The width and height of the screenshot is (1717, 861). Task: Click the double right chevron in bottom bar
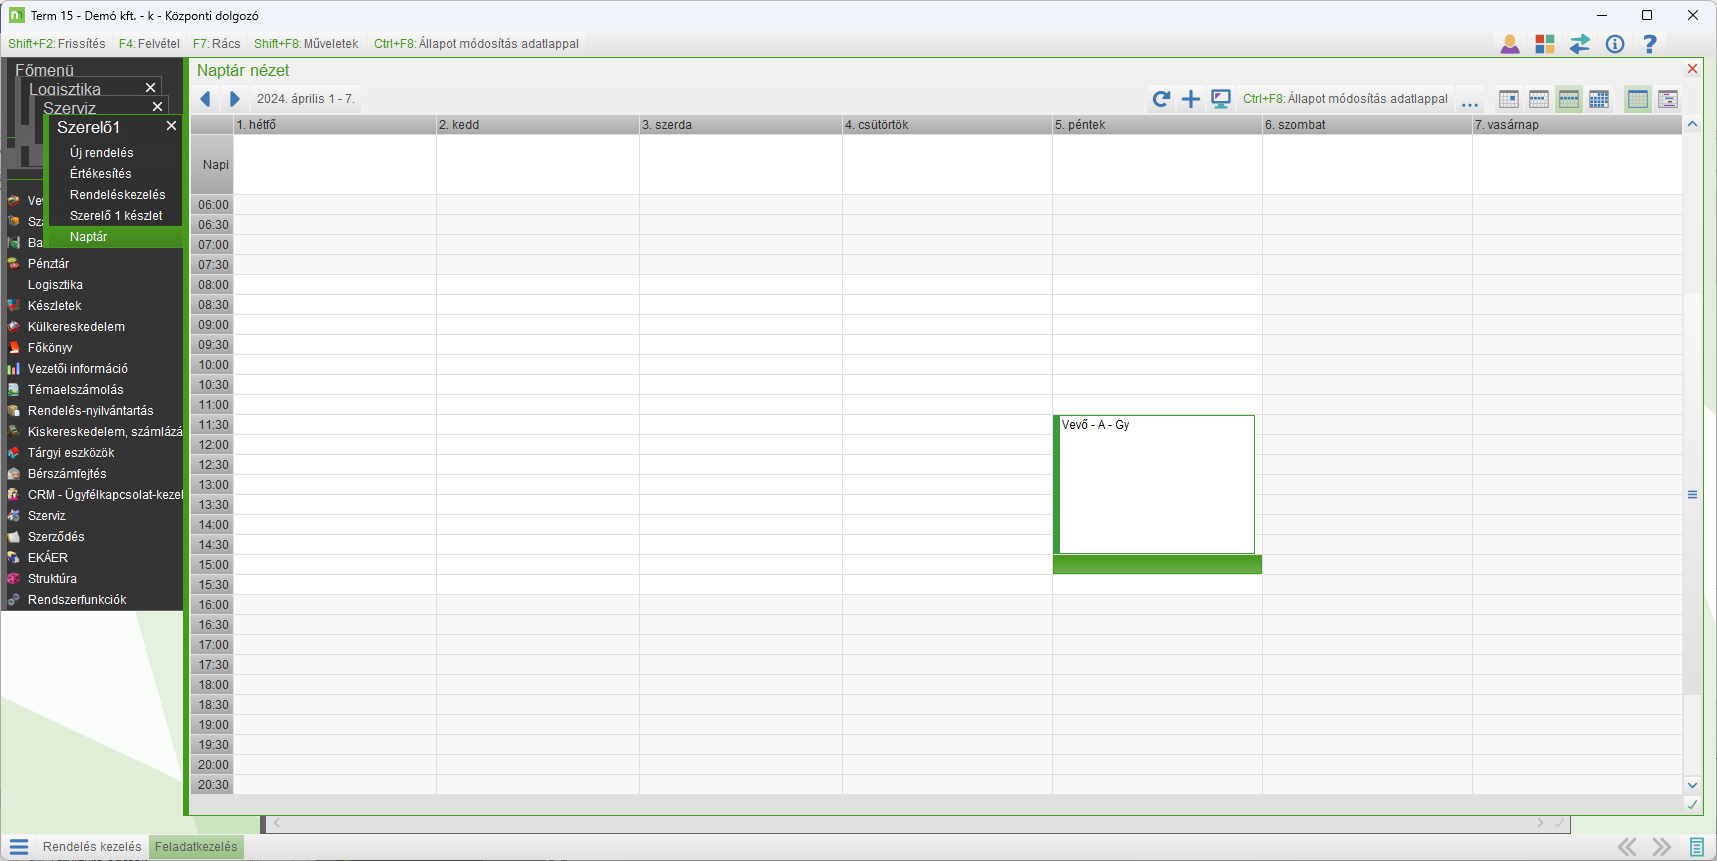[x=1662, y=847]
